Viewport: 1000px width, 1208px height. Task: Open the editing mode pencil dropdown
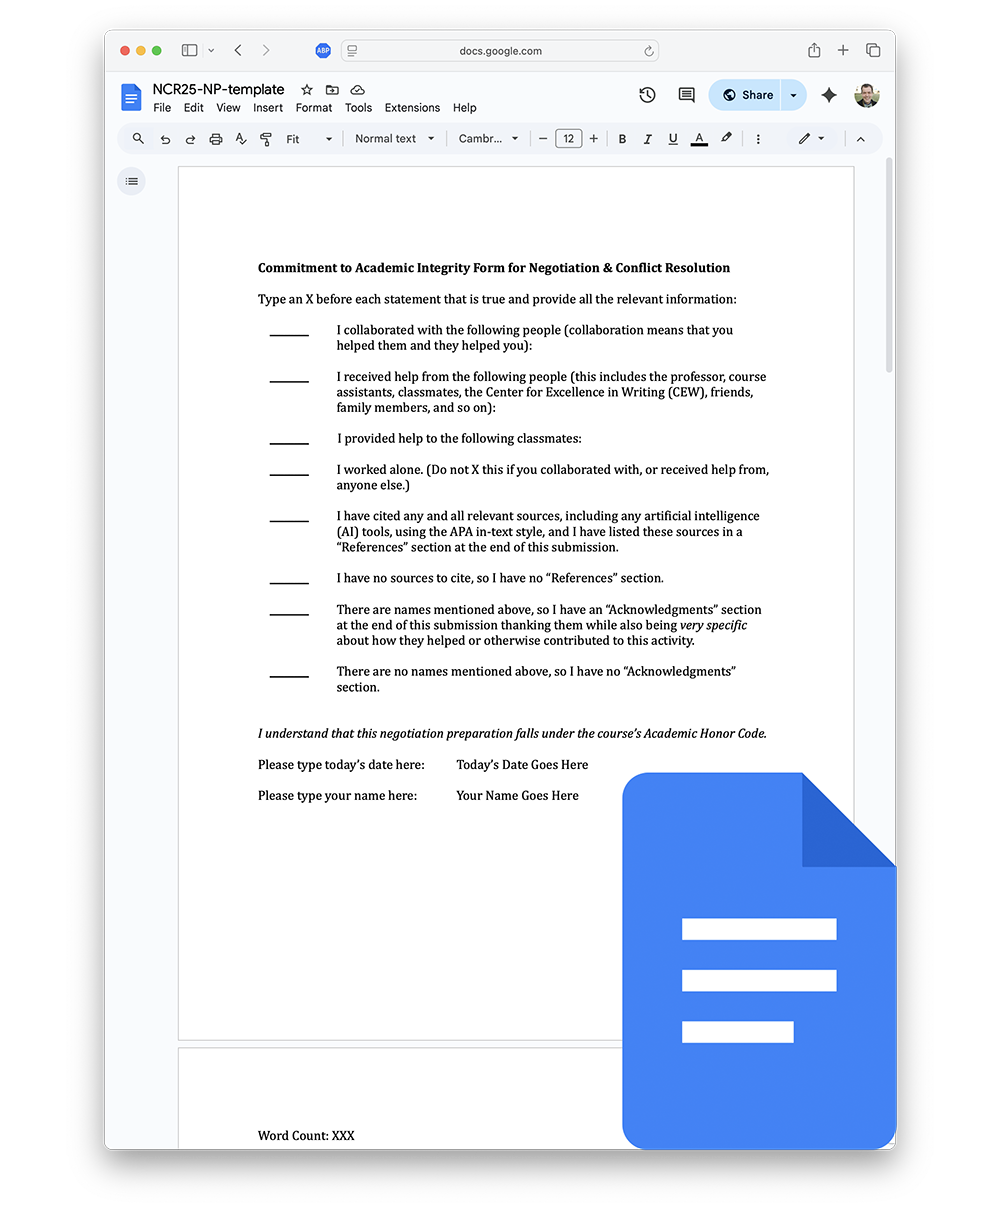pyautogui.click(x=811, y=139)
